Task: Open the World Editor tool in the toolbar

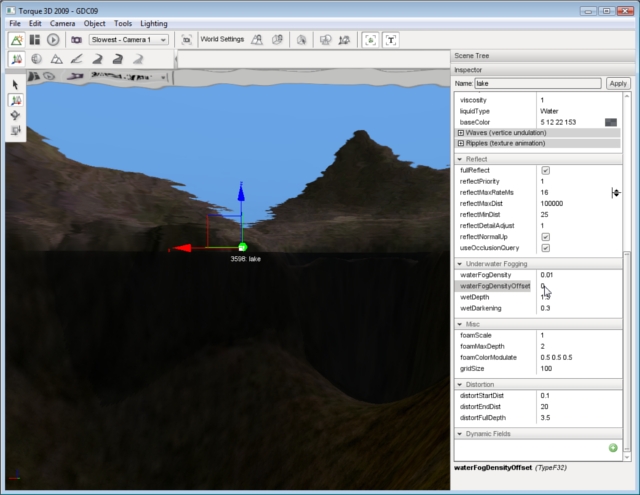Action: click(x=17, y=40)
